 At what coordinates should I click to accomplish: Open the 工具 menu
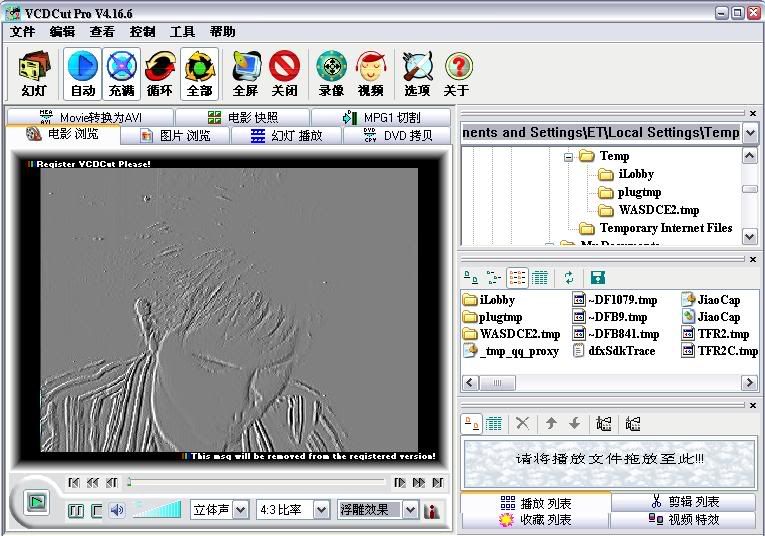[182, 32]
